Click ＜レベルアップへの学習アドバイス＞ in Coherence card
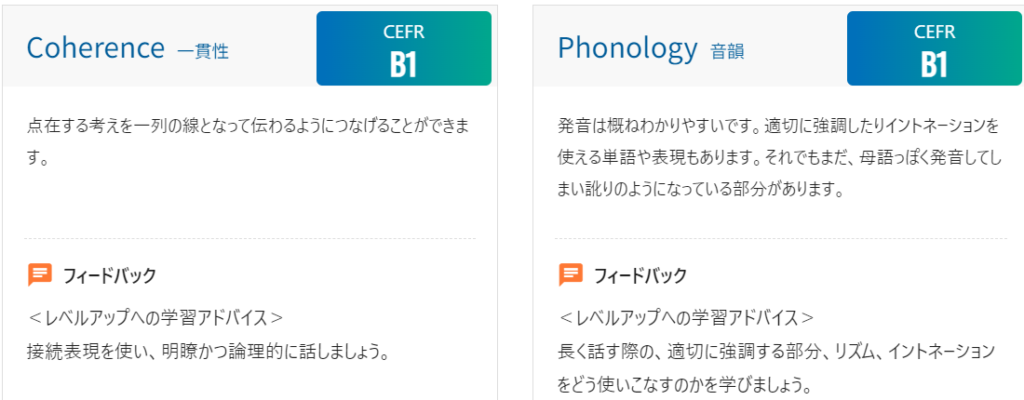 click(x=156, y=318)
